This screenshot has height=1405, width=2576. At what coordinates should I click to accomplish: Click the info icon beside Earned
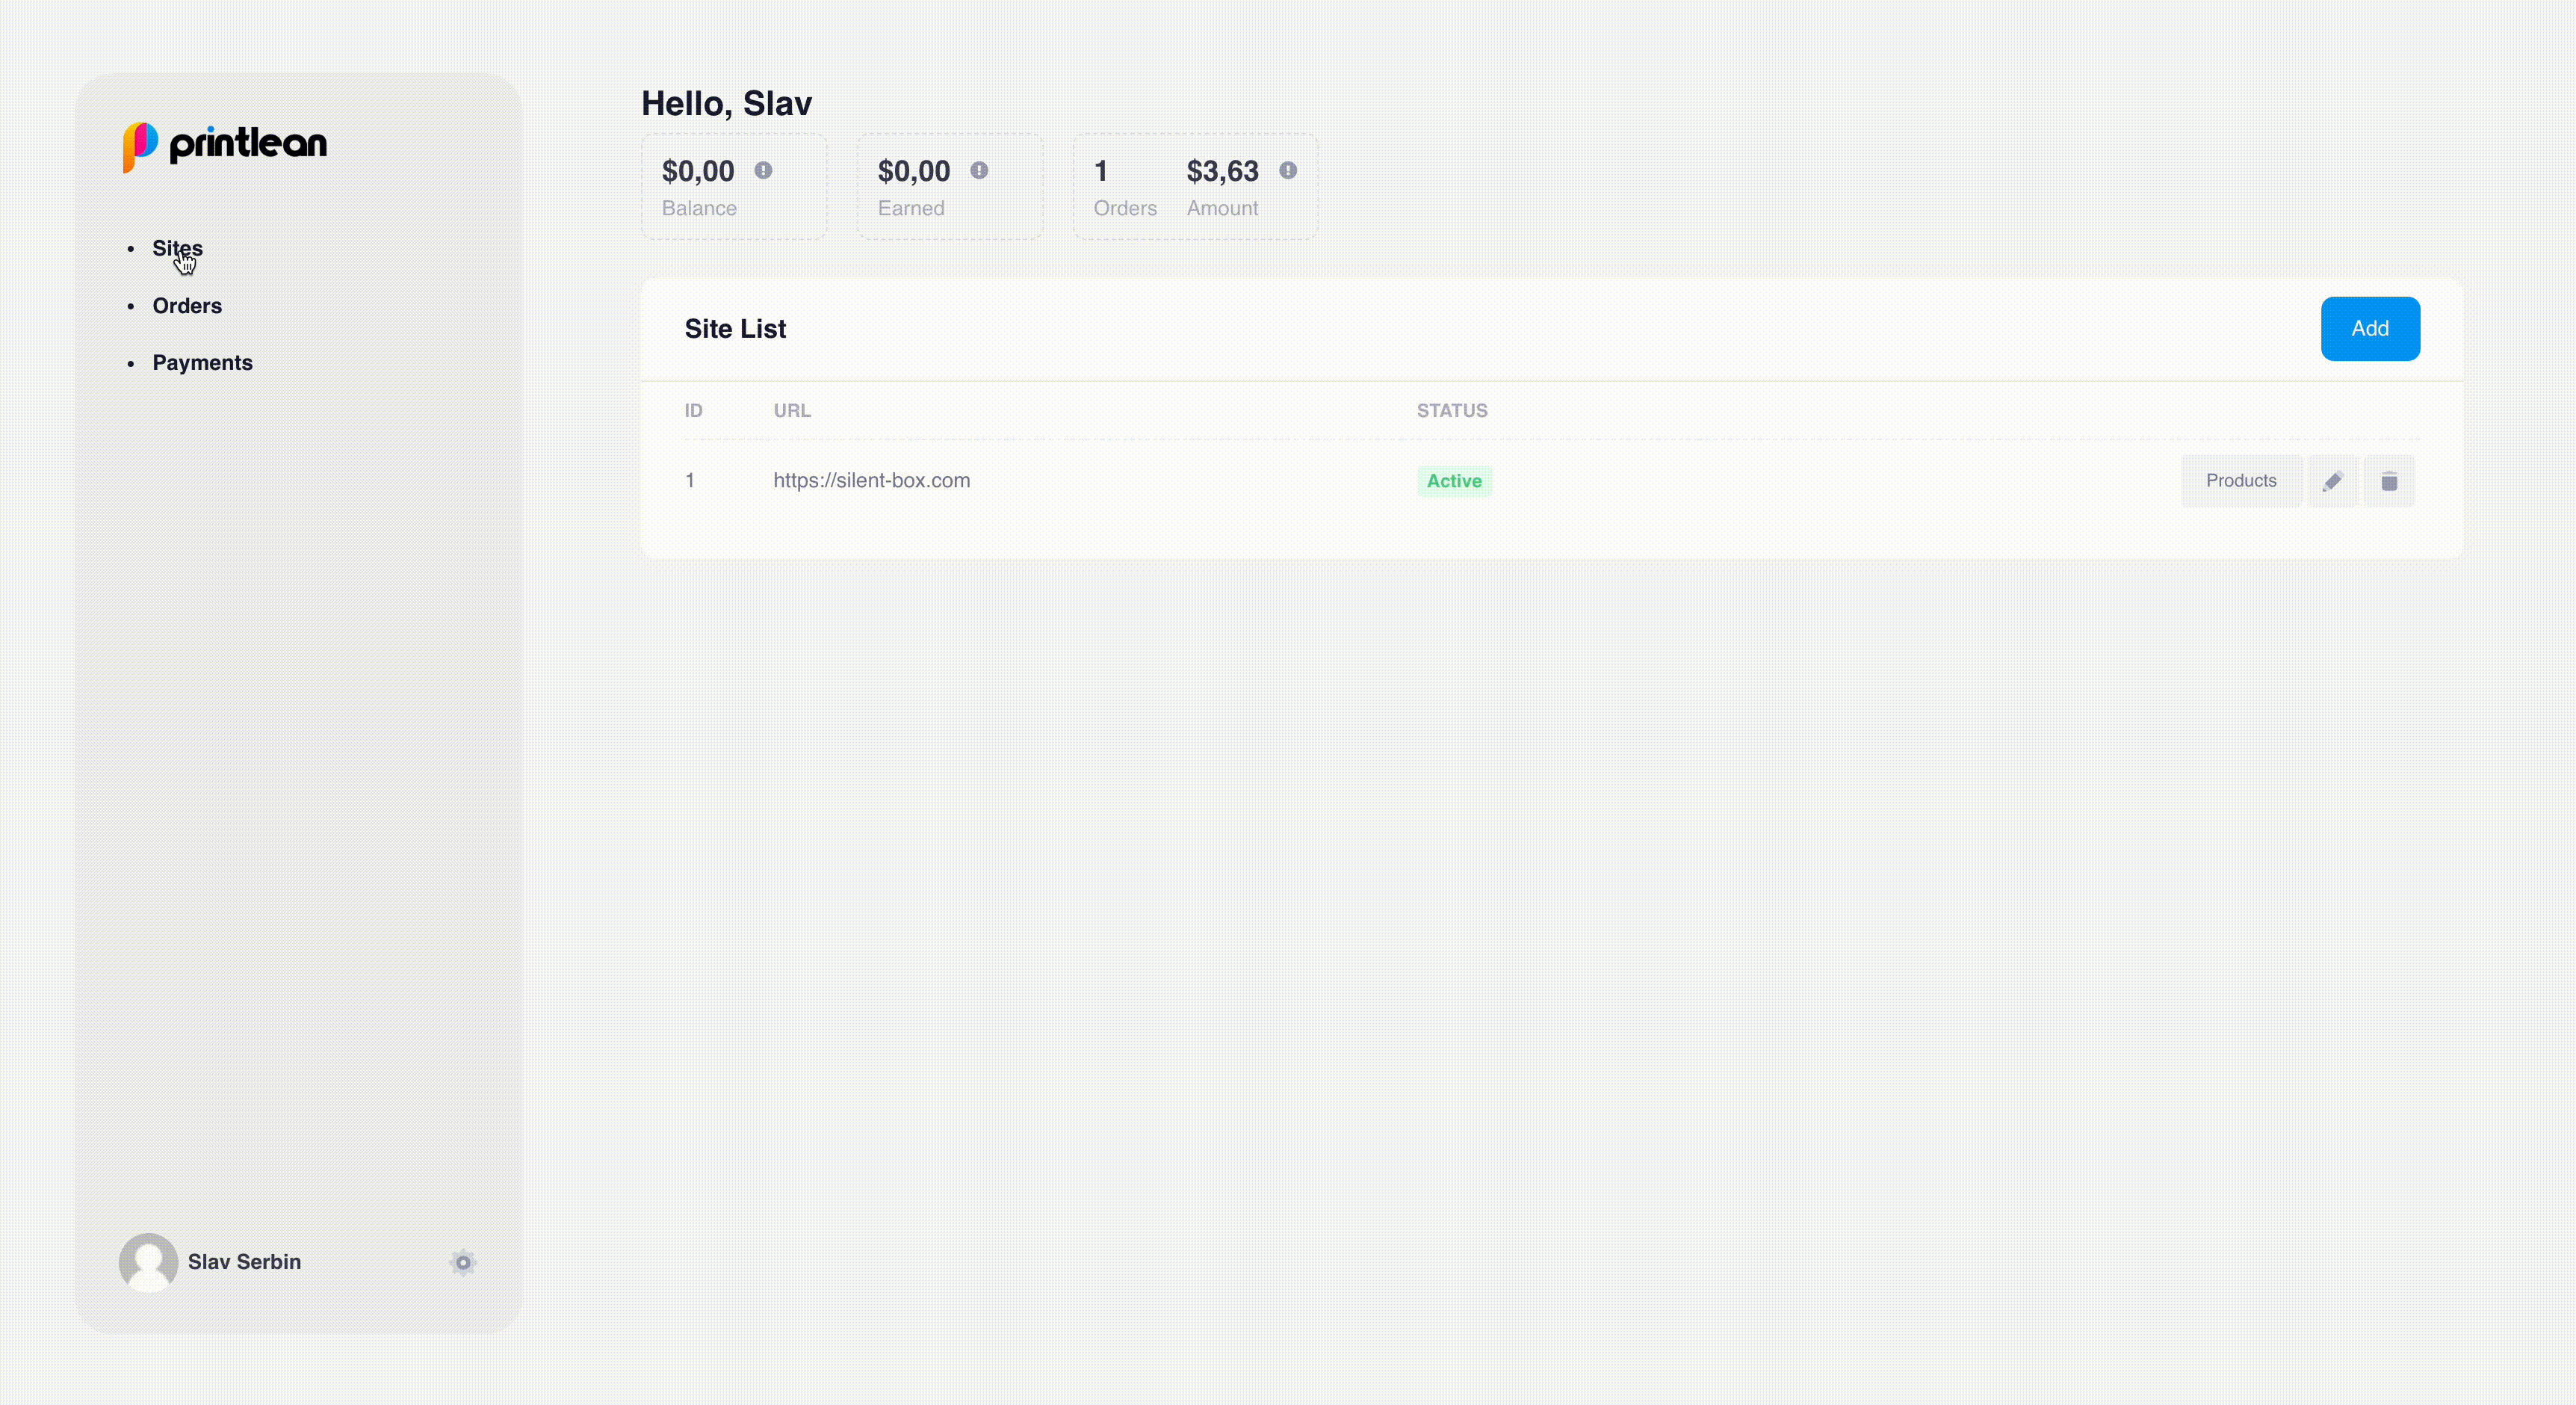[979, 171]
